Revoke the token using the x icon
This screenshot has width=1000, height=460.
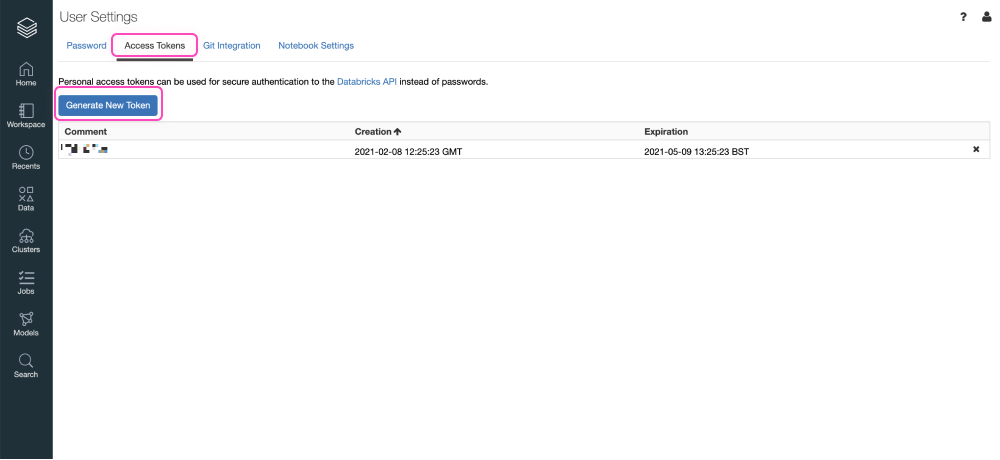(x=976, y=150)
